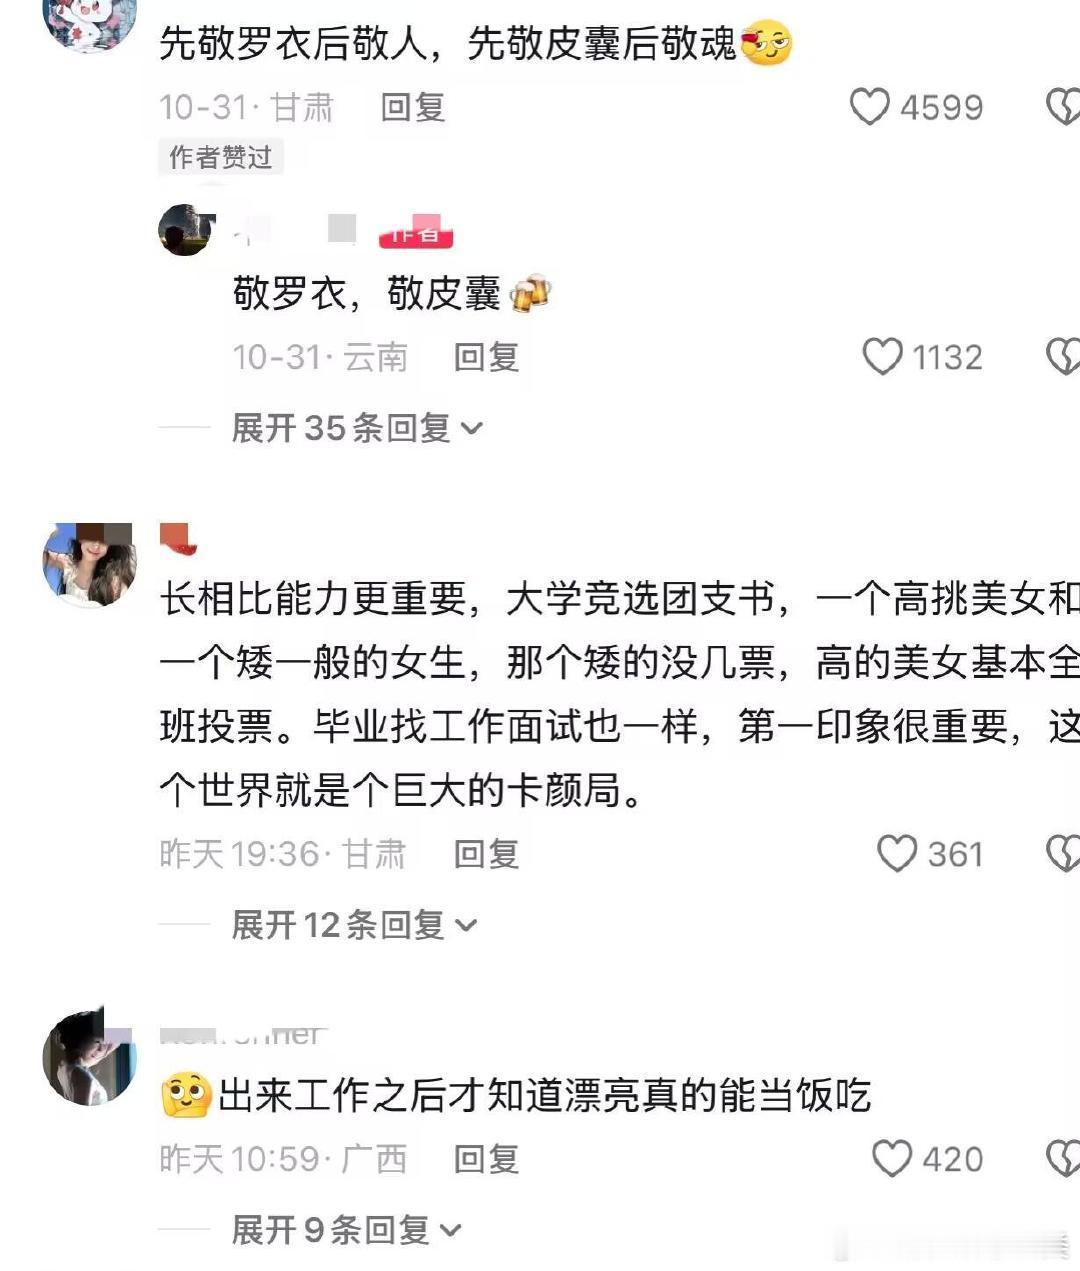1080x1271 pixels.
Task: Dislike the Yunnan author reply
Action: tap(1063, 357)
